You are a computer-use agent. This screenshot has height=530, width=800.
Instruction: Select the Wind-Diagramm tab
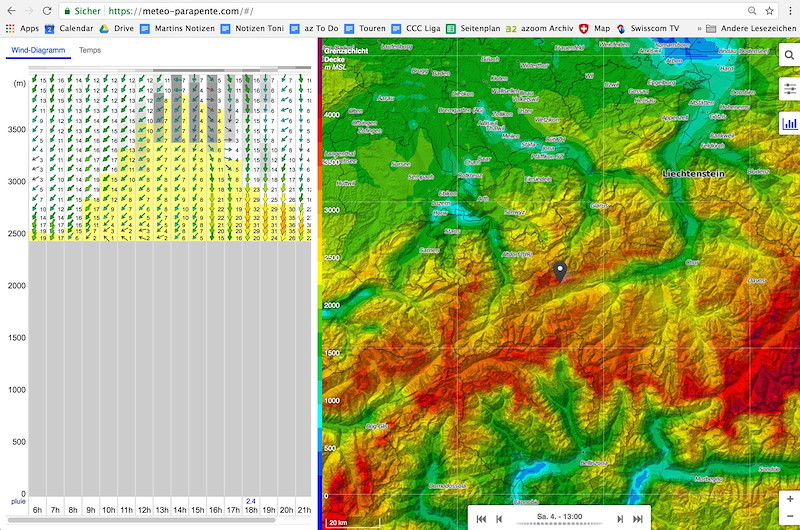click(38, 50)
